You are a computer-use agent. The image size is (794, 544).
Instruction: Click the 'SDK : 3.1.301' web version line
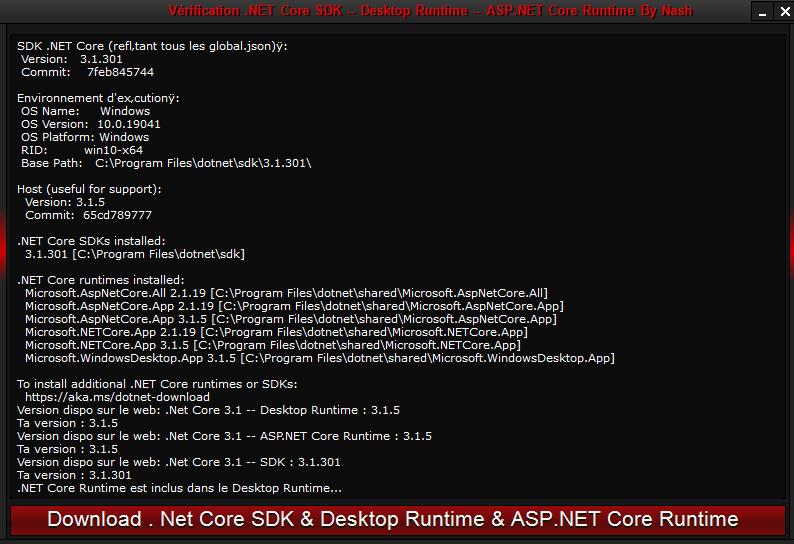[x=179, y=462]
